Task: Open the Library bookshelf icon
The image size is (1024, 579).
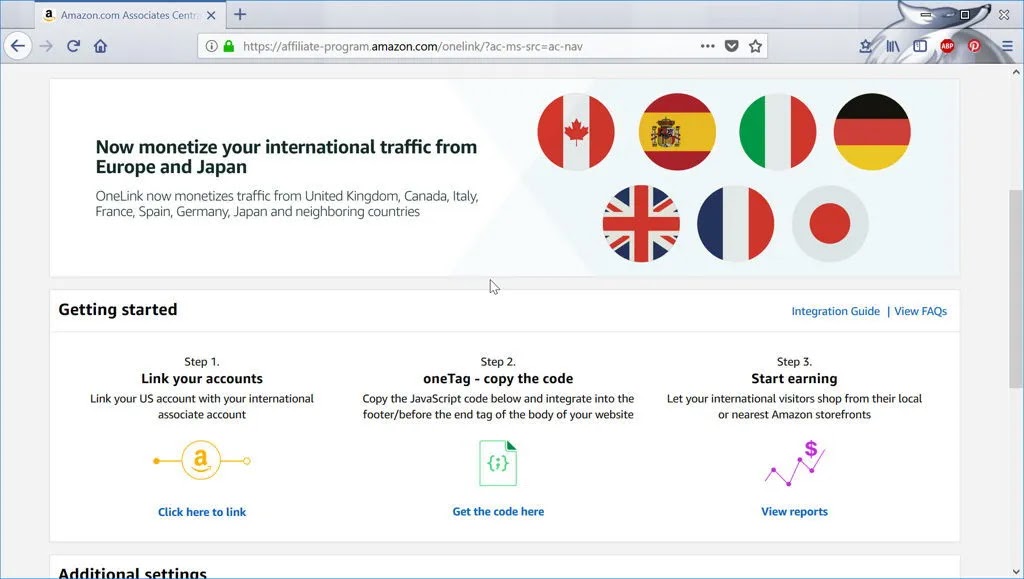Action: pos(892,46)
